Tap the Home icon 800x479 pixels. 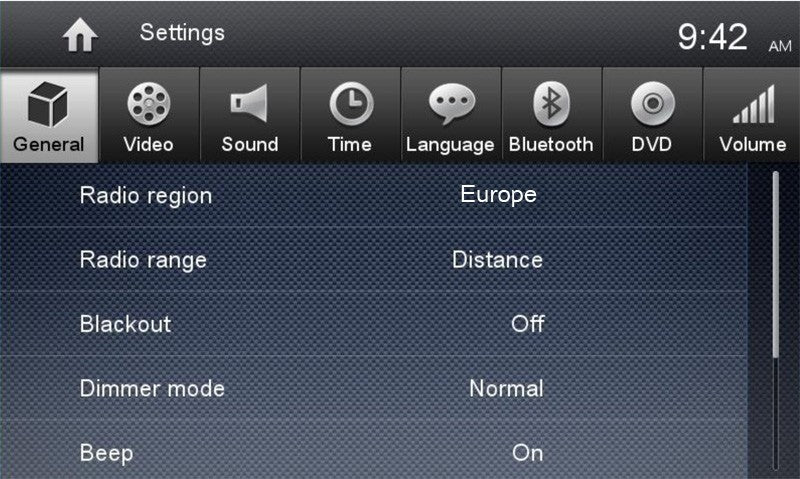tap(79, 35)
